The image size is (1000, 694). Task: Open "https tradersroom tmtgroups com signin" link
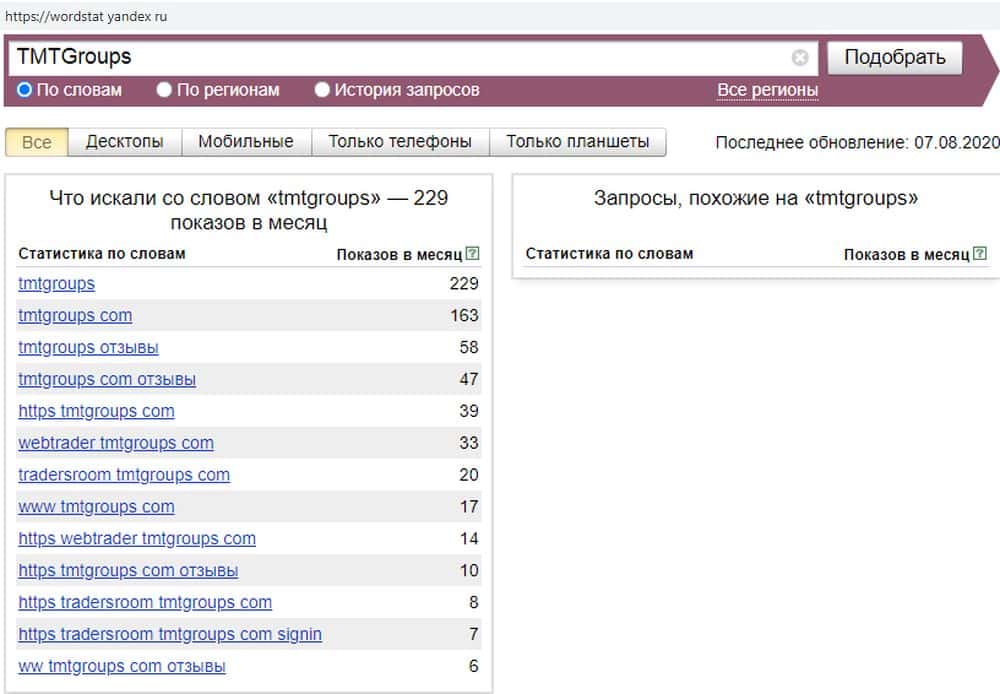coord(170,635)
